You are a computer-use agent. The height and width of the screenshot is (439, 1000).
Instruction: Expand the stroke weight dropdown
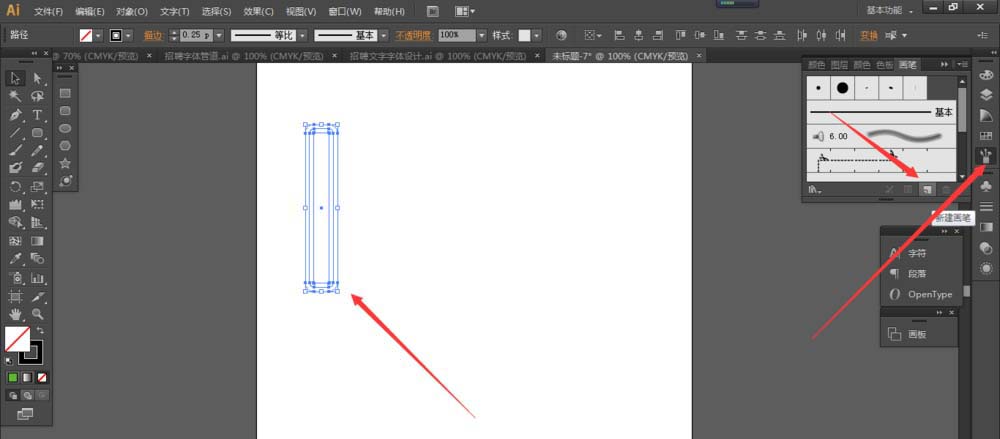tap(219, 35)
